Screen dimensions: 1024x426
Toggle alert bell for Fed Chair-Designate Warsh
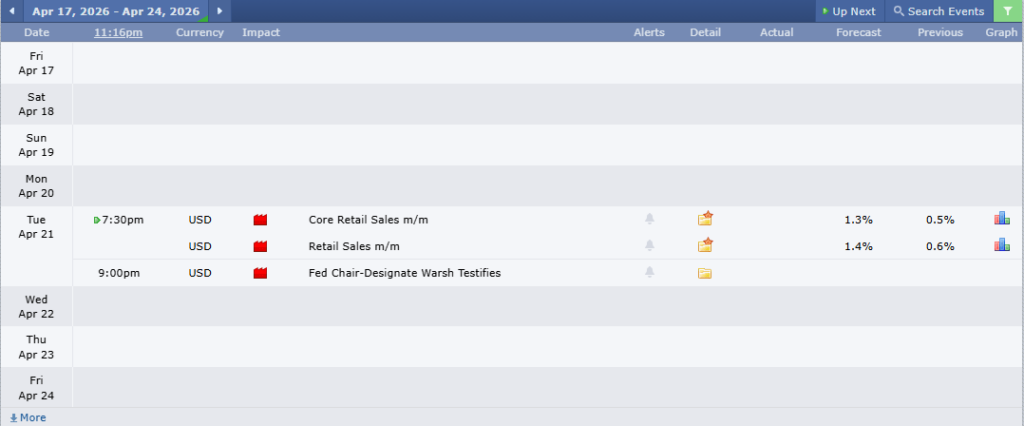pos(650,273)
